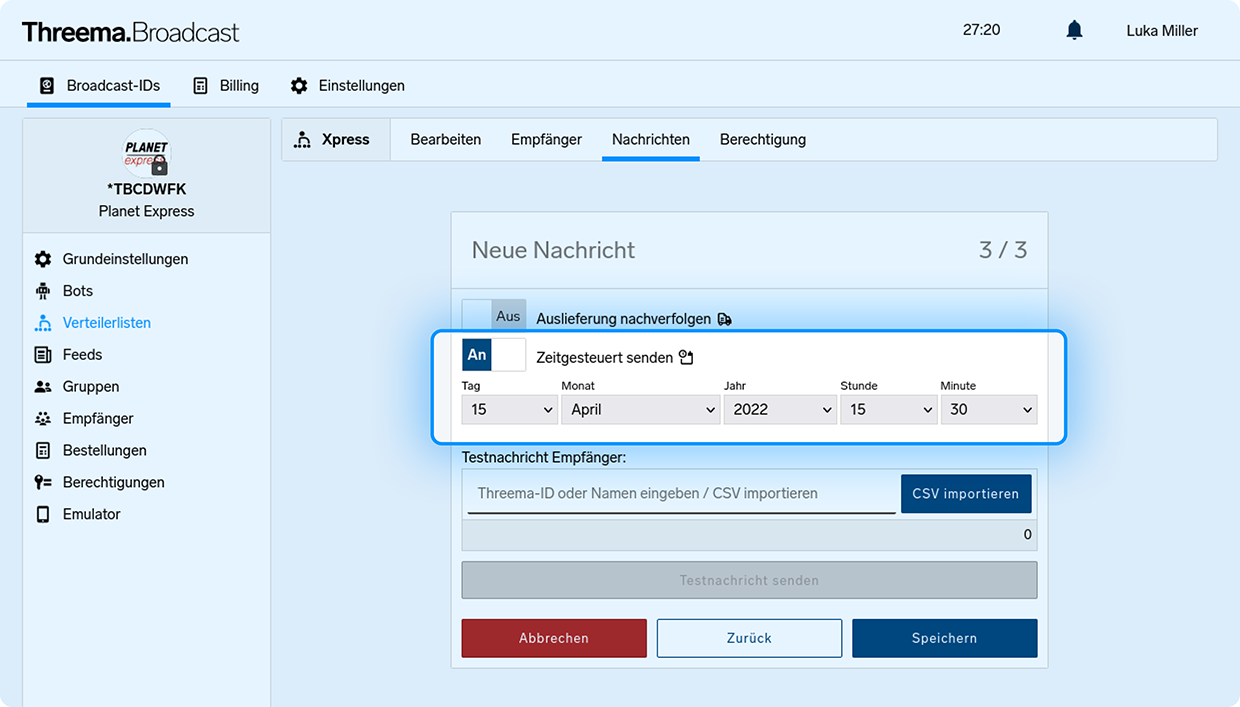
Task: Click the red Abbrechen button
Action: (x=554, y=638)
